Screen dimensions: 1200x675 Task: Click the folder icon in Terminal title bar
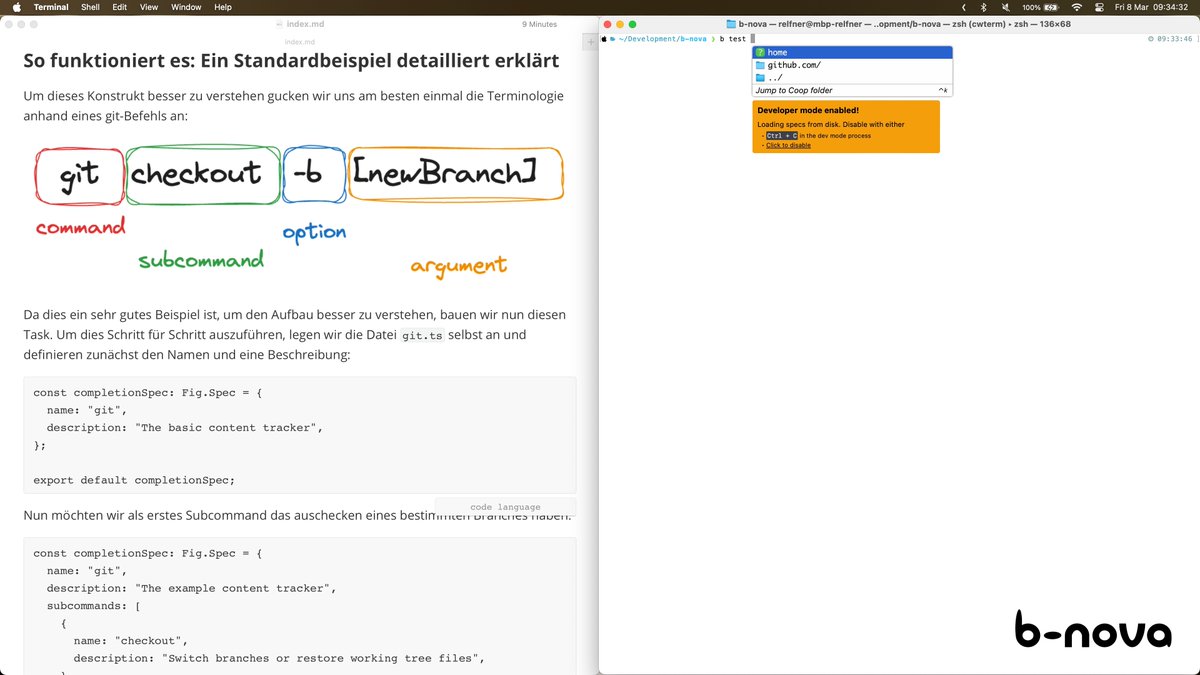coord(731,23)
